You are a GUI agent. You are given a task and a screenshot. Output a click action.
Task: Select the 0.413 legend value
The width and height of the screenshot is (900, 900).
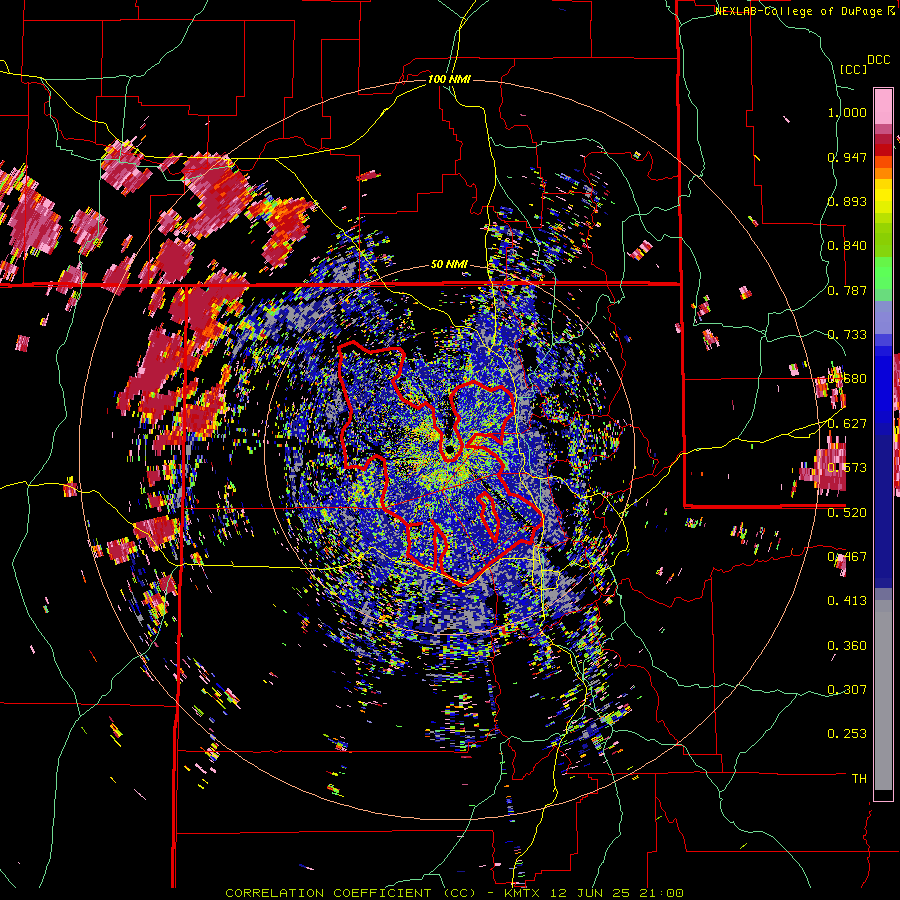[847, 601]
